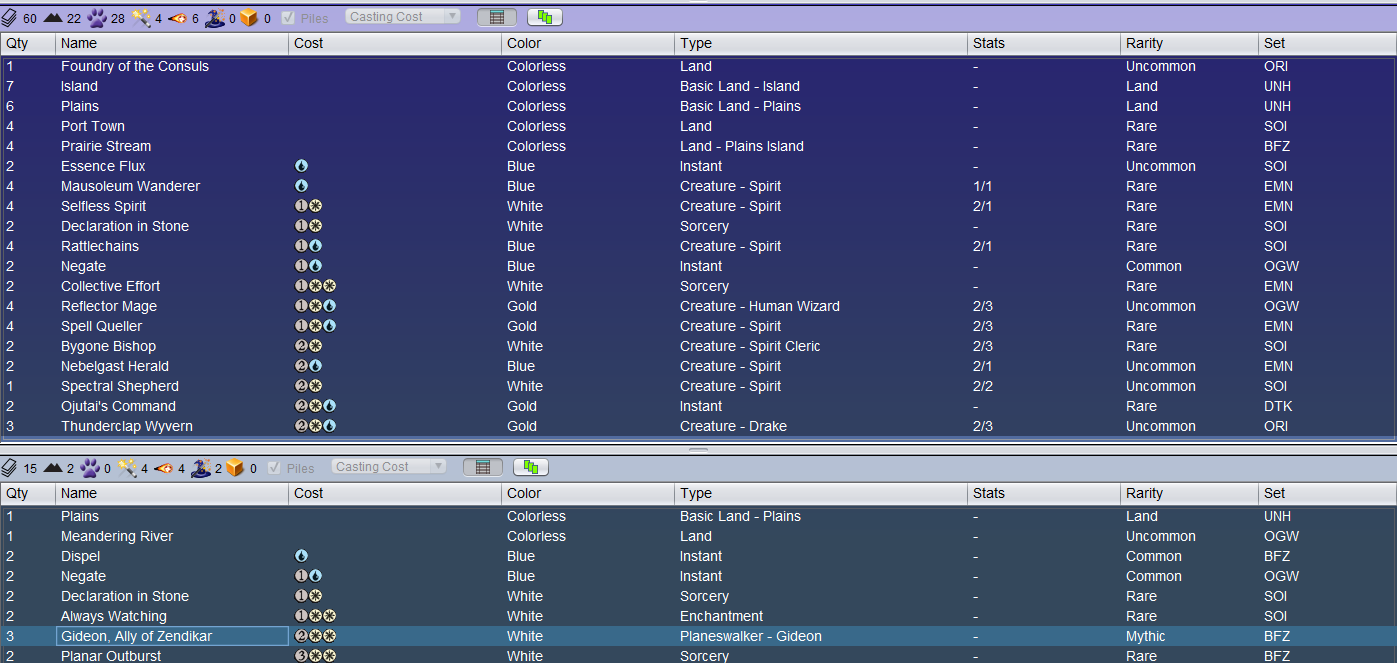Click the mana cost symbols of Planar Outburst
This screenshot has width=1397, height=663.
316,656
